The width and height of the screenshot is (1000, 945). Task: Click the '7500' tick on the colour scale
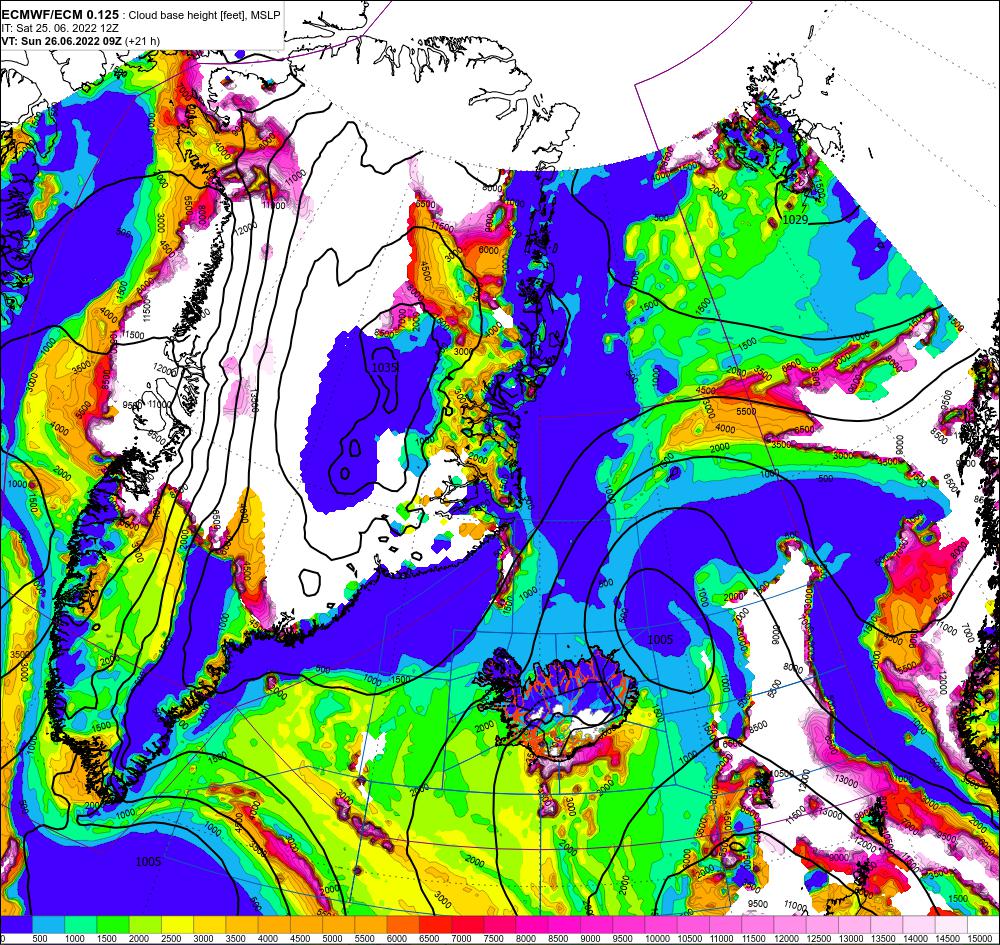tap(494, 939)
